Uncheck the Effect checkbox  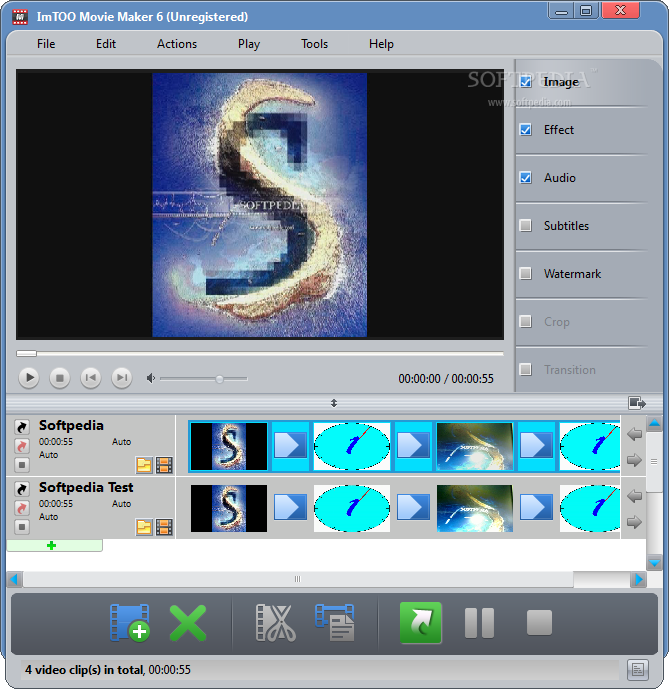[526, 130]
